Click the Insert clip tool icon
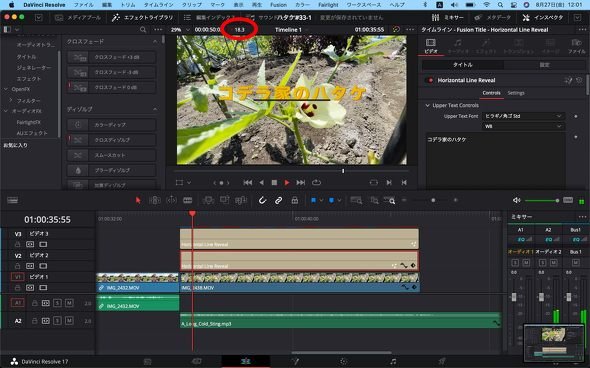The image size is (590, 368). [x=208, y=201]
